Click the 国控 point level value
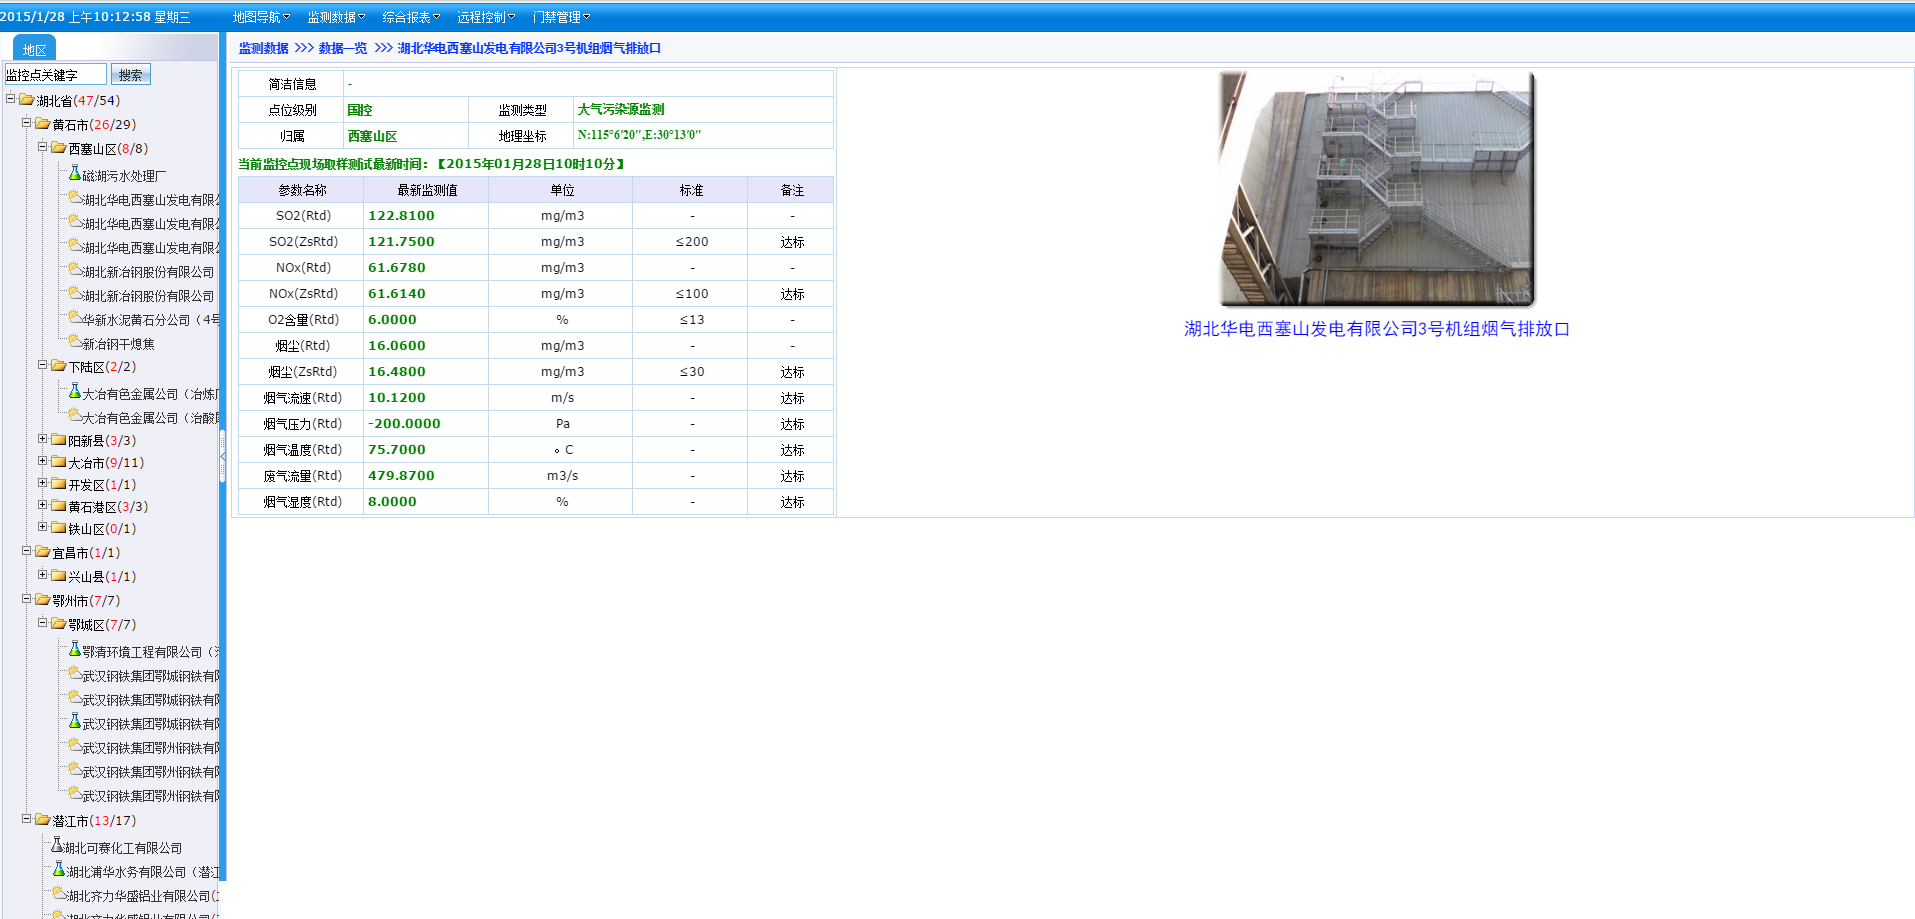1915x919 pixels. [x=360, y=110]
